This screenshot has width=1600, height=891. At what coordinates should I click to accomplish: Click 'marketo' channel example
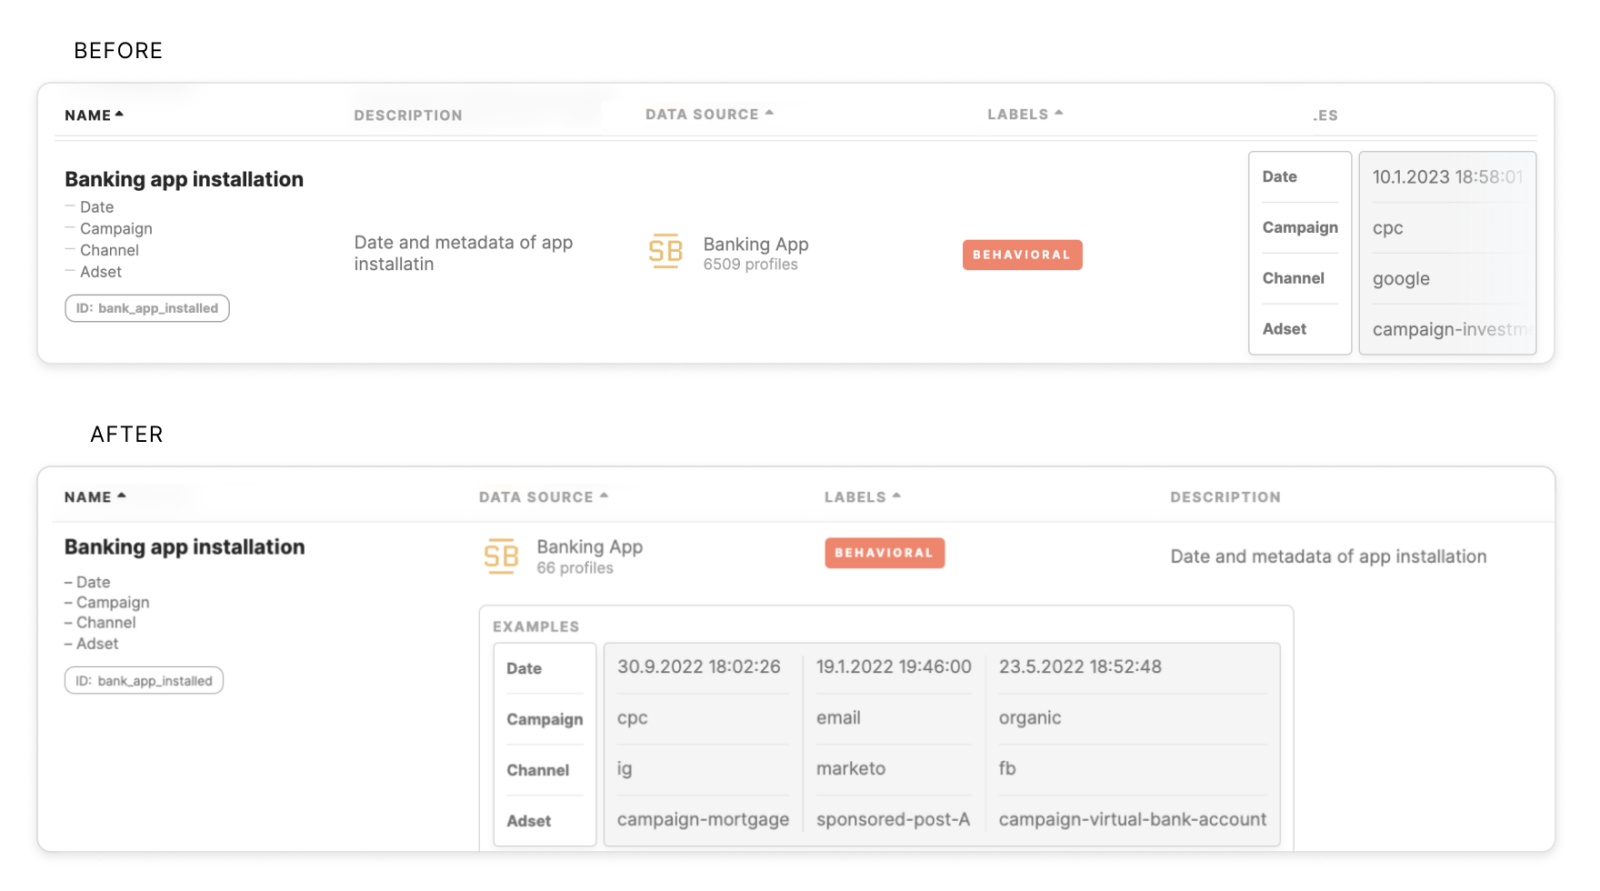(x=851, y=769)
